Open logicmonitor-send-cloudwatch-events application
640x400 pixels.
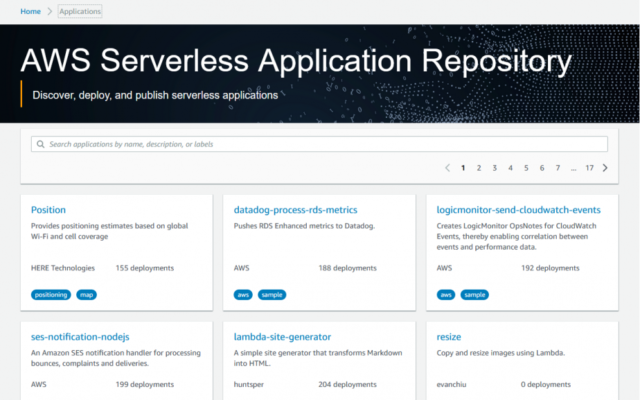click(x=518, y=210)
